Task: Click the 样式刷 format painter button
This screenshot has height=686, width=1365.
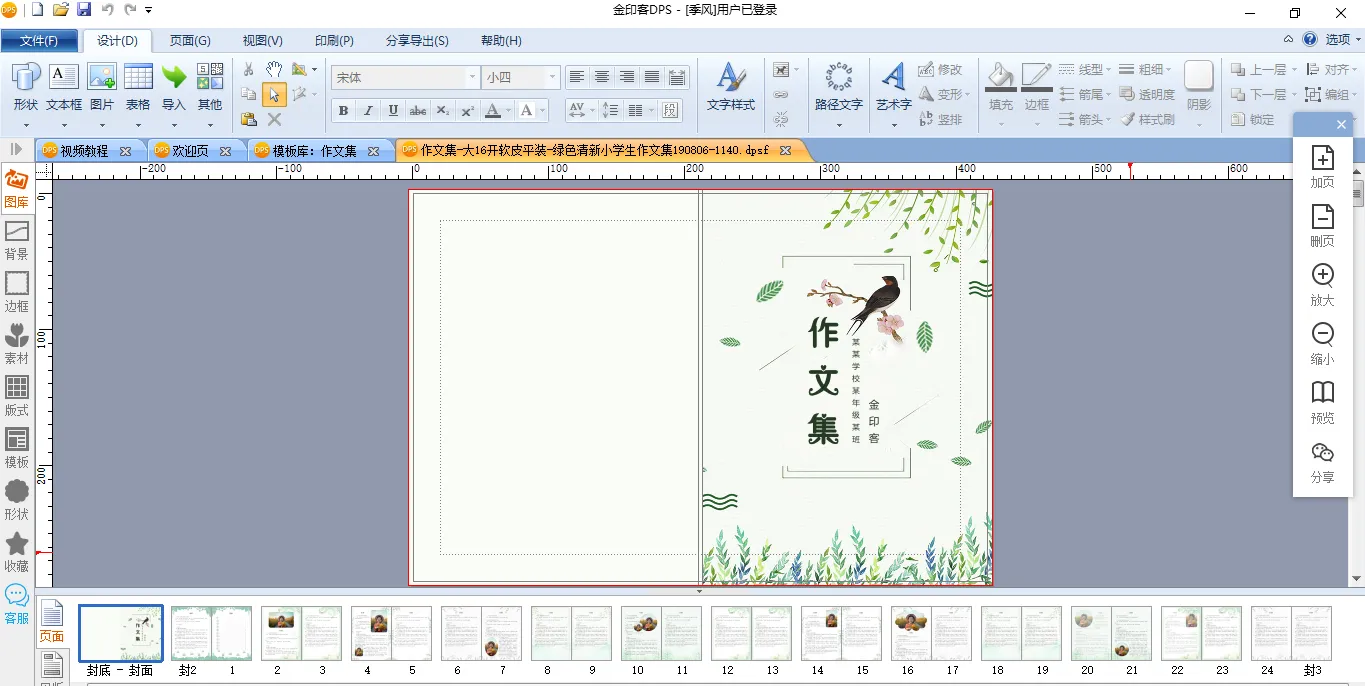Action: [1147, 119]
